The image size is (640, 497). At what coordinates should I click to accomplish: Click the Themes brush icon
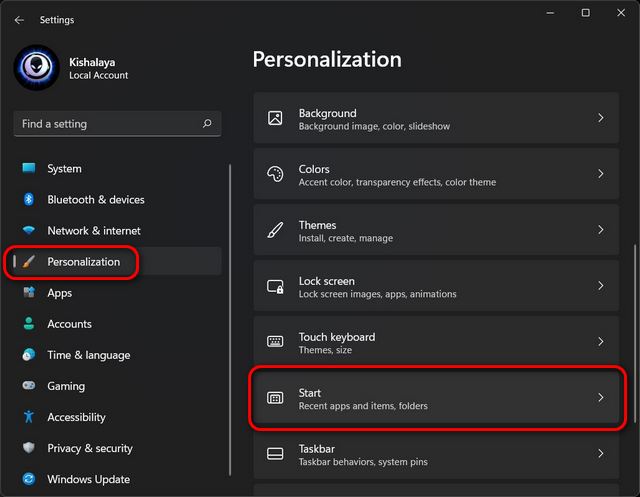(275, 230)
